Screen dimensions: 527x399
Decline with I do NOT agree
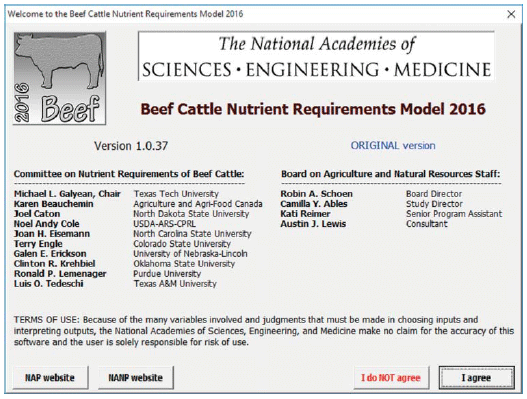click(x=391, y=377)
